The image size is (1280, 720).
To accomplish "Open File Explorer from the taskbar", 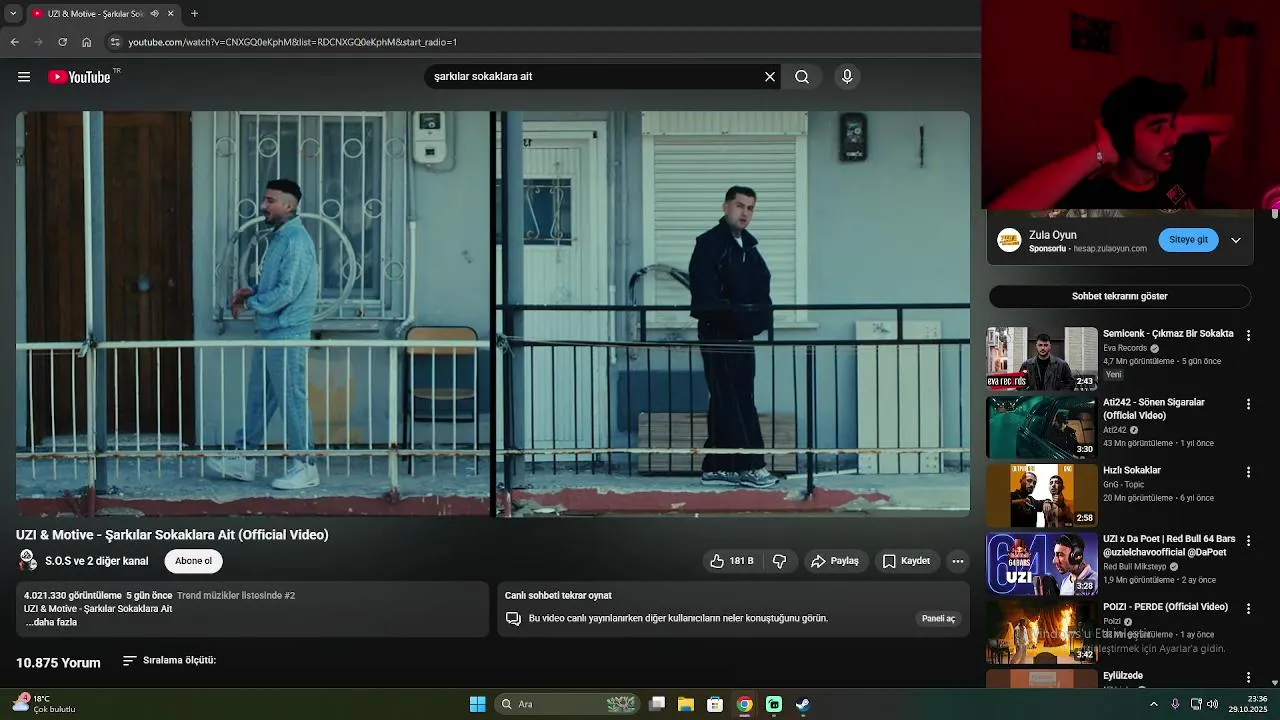I will pos(686,704).
